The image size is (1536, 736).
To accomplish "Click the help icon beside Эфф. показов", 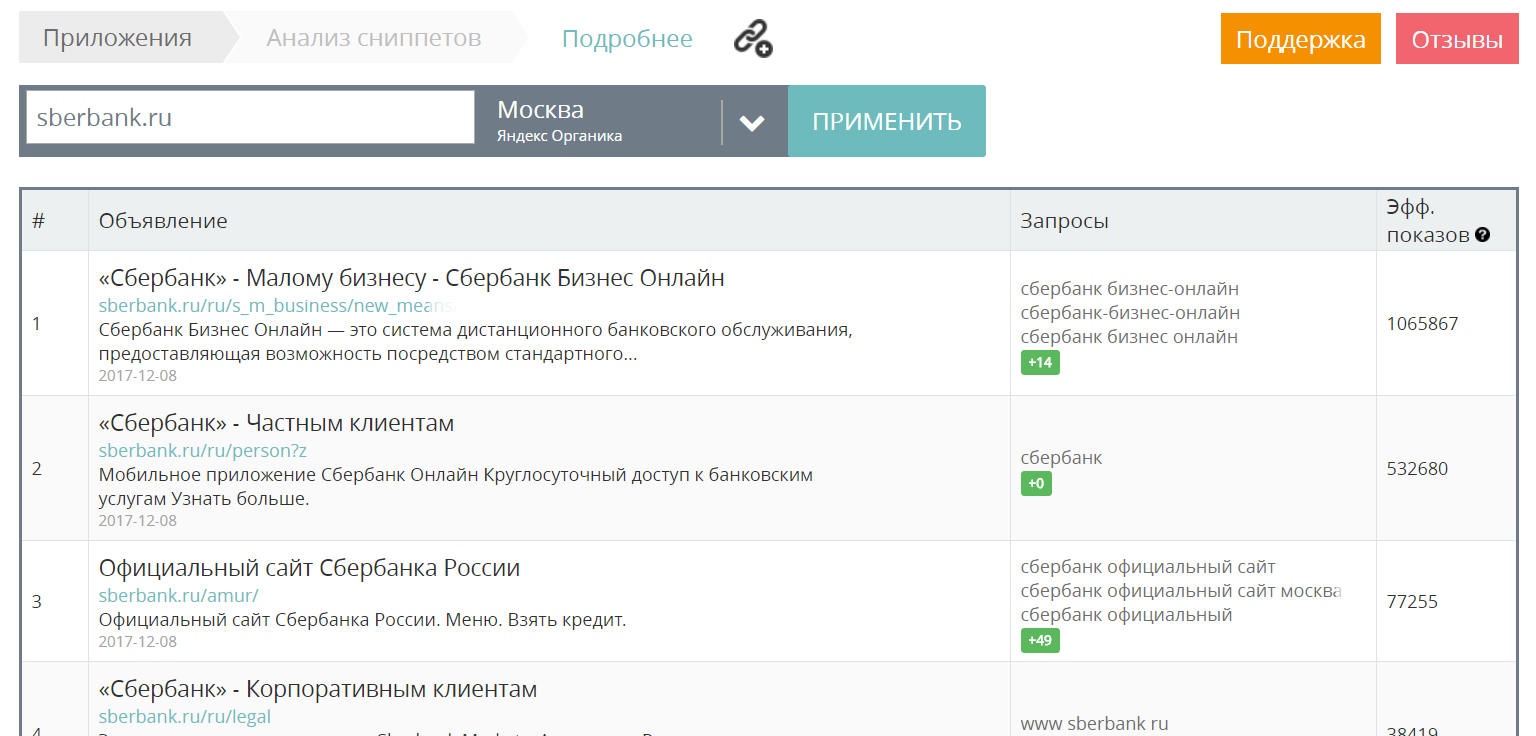I will 1482,235.
